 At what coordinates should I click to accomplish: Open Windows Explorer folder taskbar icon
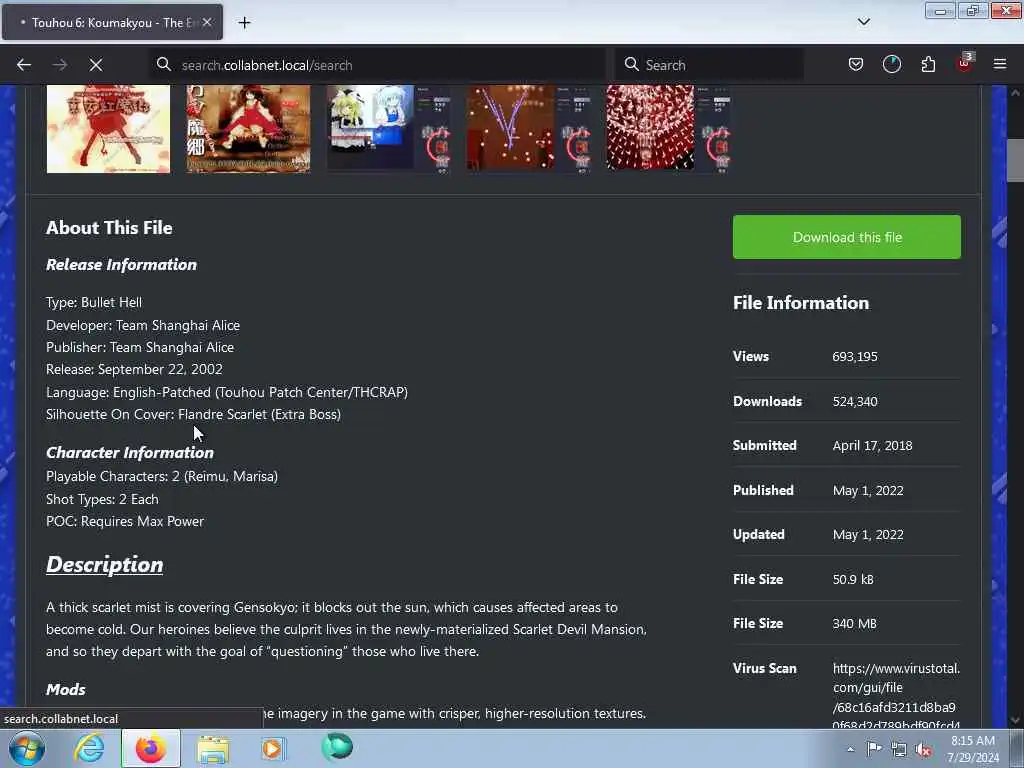pos(213,748)
